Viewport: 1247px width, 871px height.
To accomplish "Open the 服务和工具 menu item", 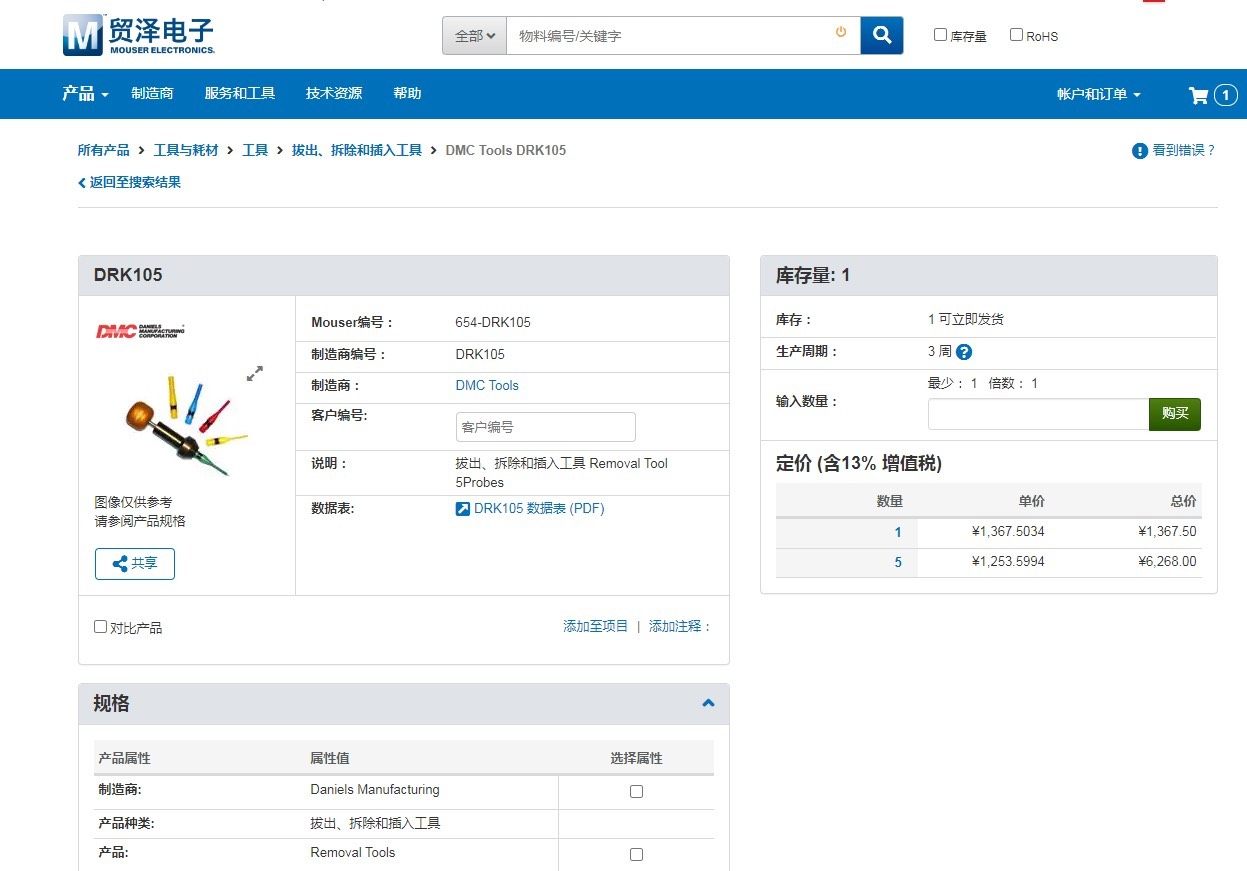I will (x=240, y=94).
